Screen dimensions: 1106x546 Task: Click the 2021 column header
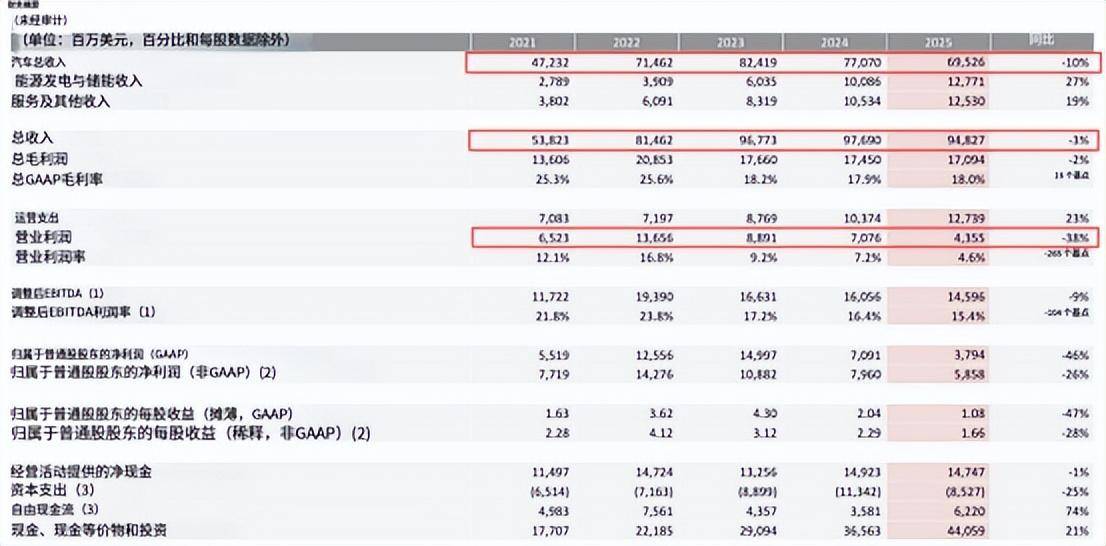[x=522, y=43]
